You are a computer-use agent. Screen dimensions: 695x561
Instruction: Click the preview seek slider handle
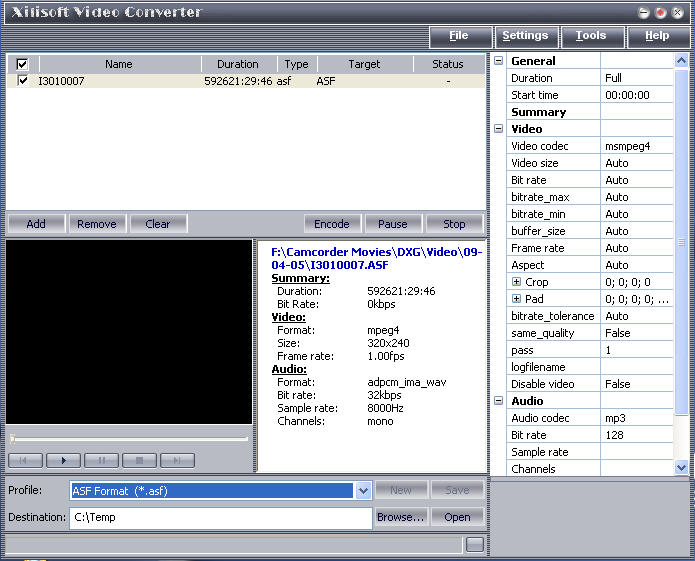click(x=13, y=439)
